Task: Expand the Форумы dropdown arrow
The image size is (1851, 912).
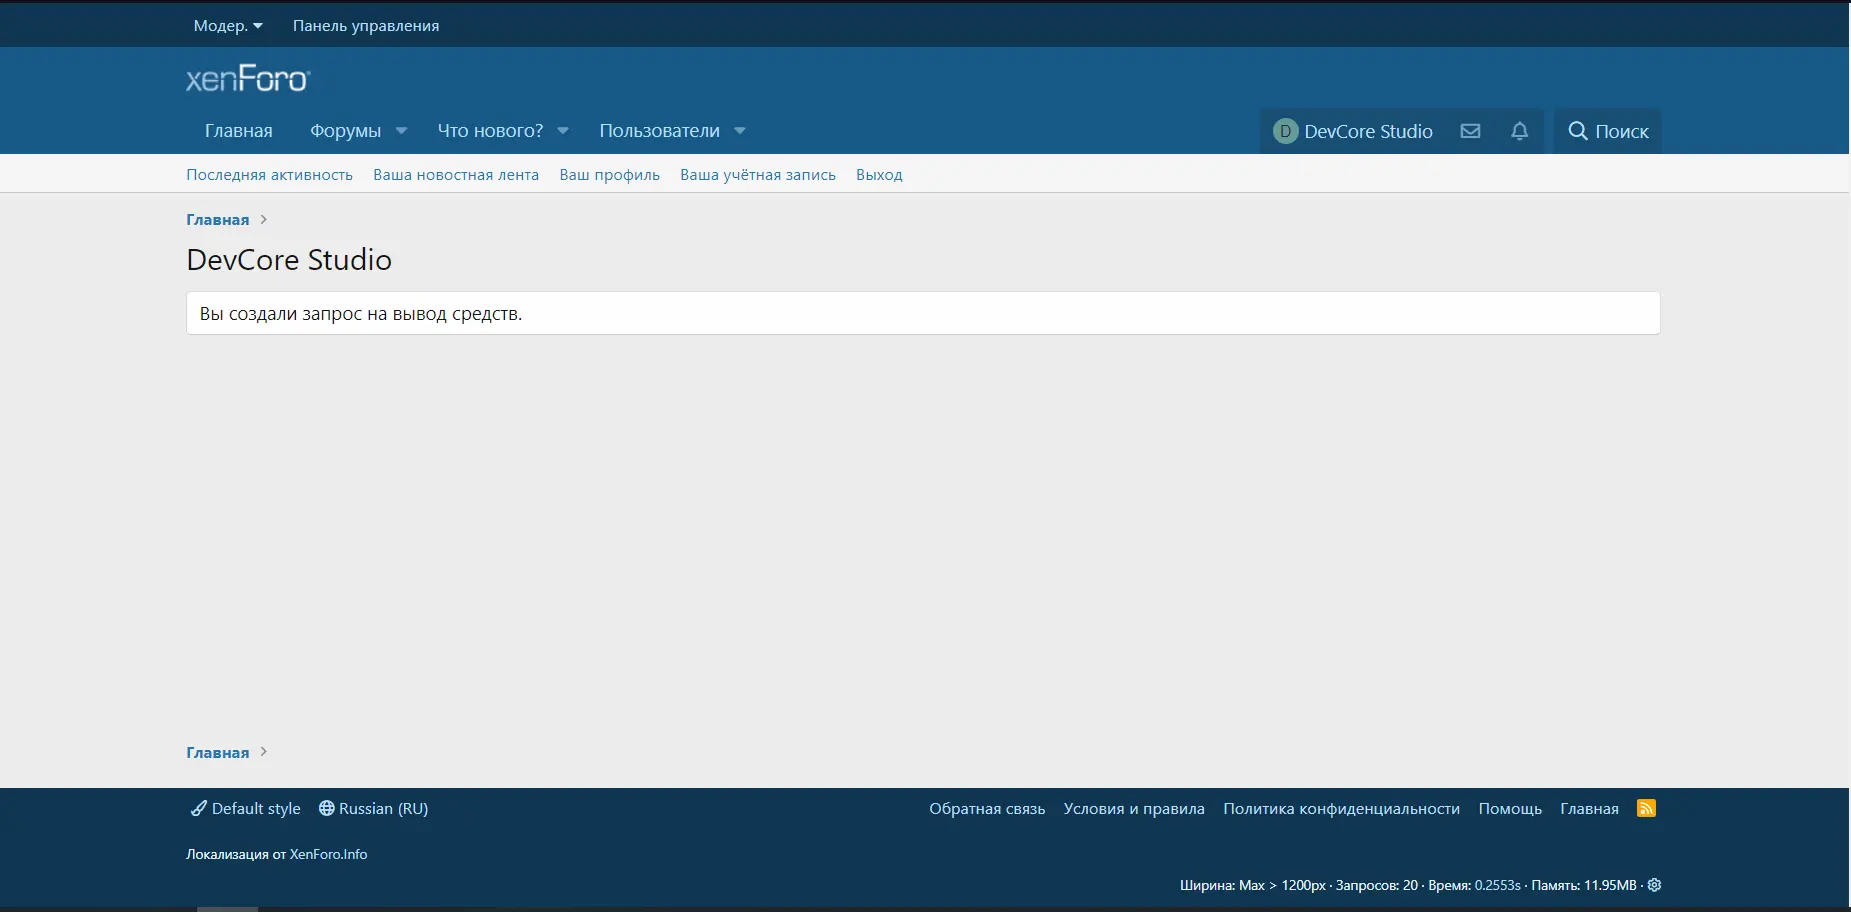Action: pyautogui.click(x=401, y=131)
